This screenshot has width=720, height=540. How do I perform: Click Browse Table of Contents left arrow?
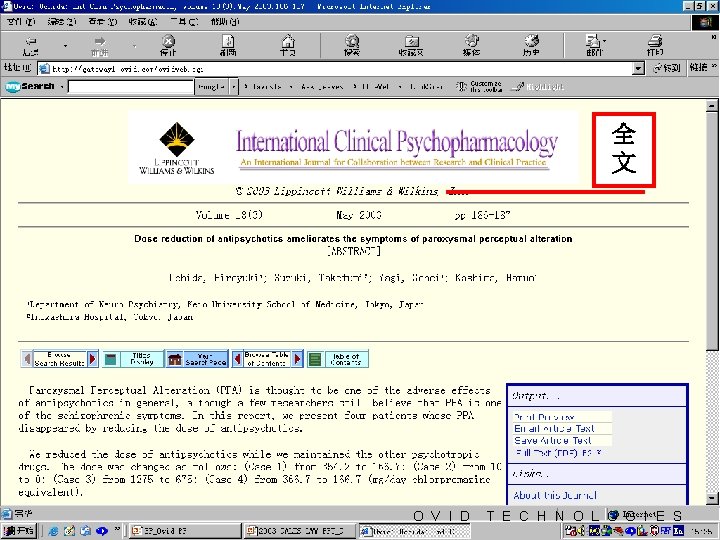click(x=237, y=359)
